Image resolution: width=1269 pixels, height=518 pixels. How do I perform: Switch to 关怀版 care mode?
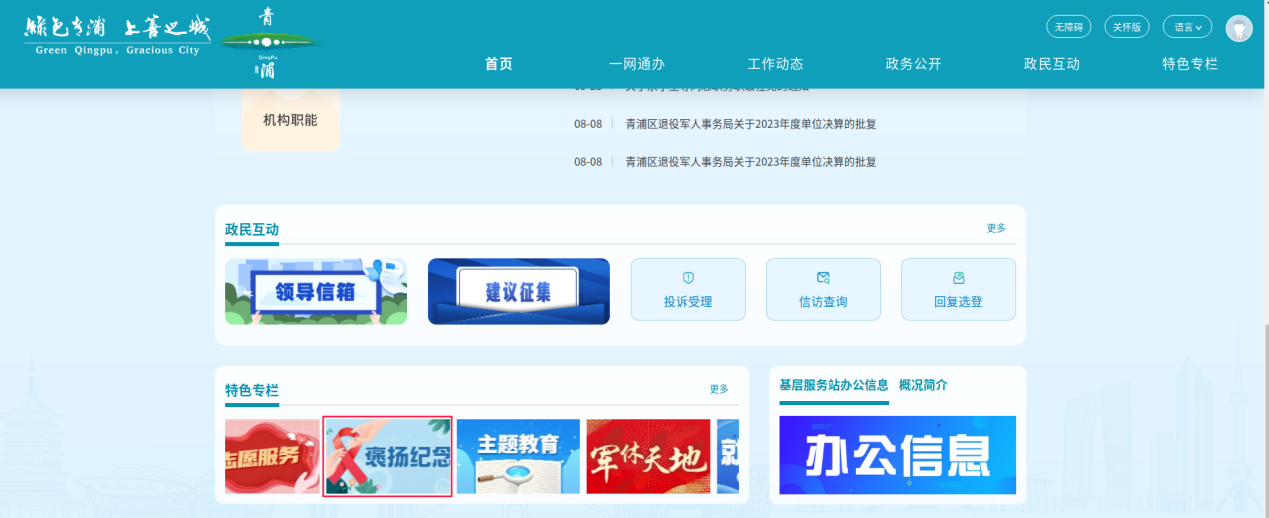pos(1127,27)
